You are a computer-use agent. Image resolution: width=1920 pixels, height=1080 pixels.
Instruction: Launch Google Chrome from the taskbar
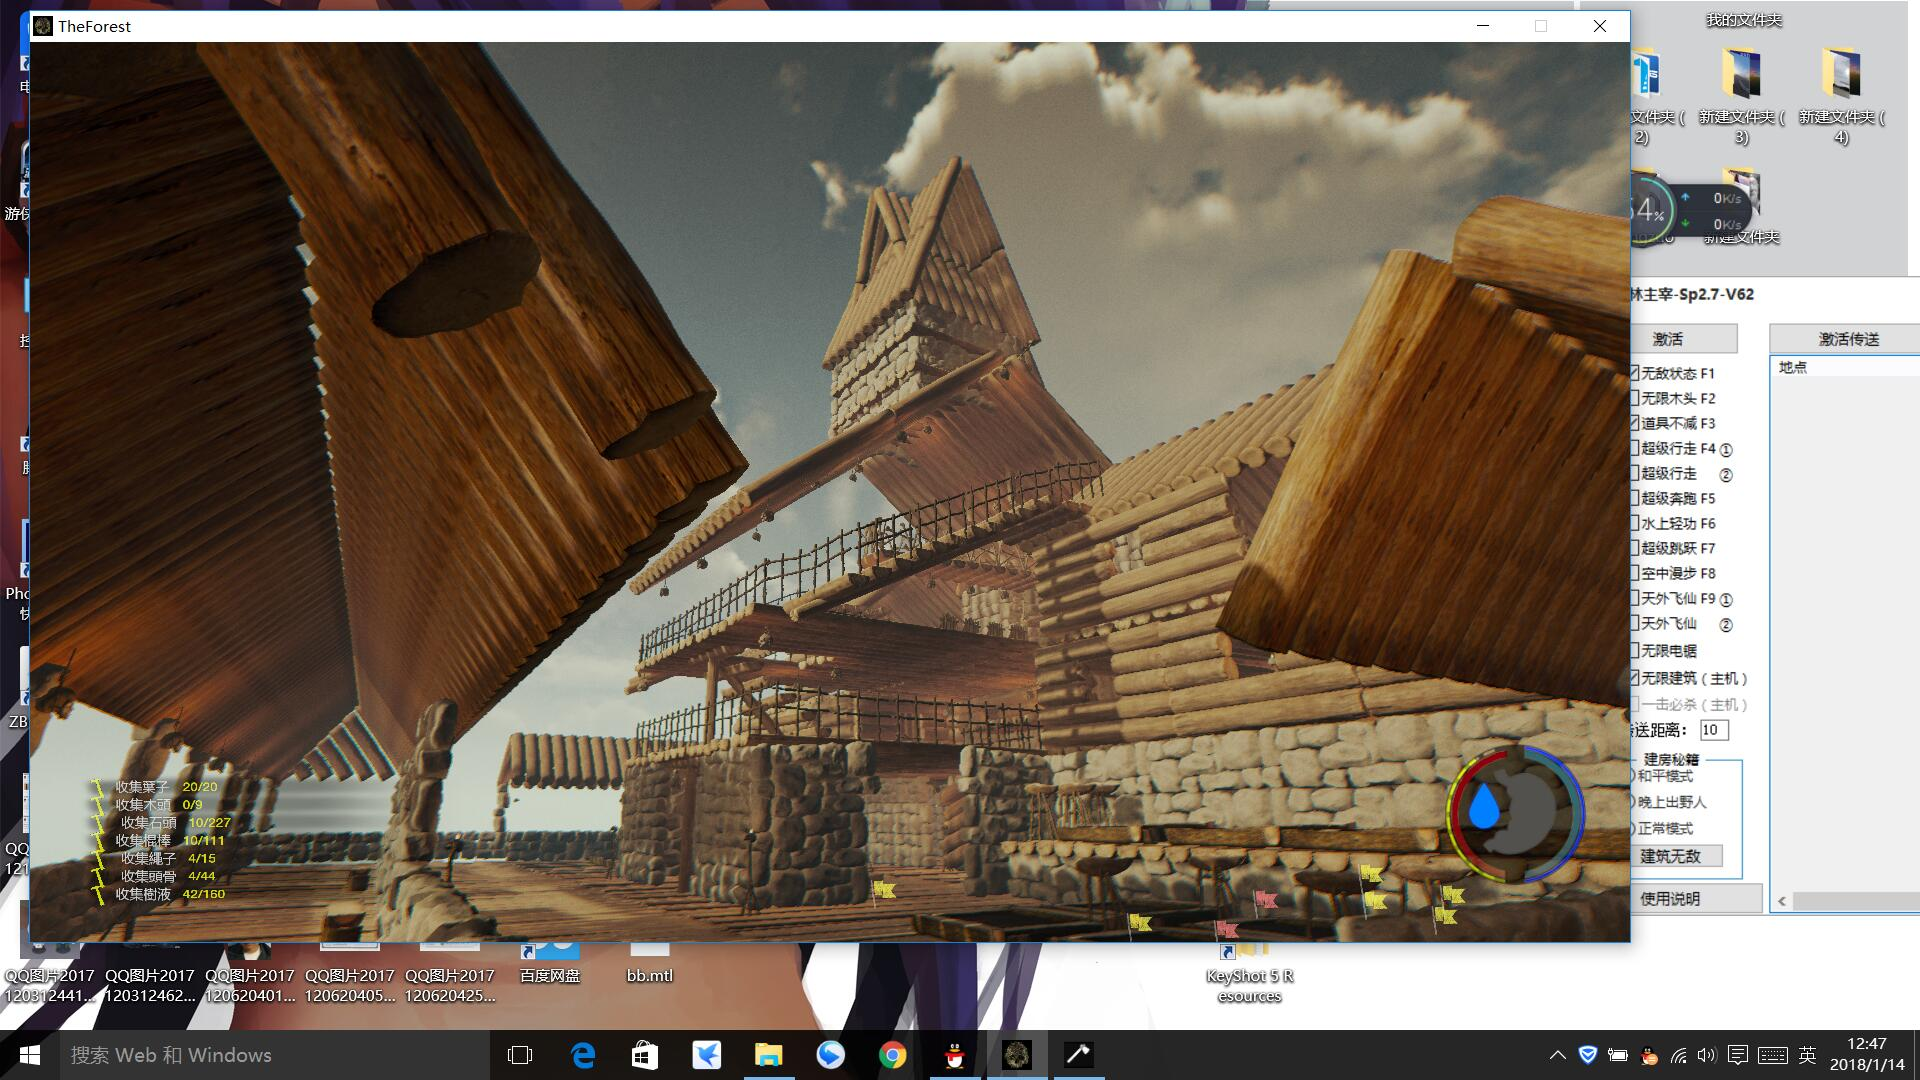pyautogui.click(x=892, y=1055)
